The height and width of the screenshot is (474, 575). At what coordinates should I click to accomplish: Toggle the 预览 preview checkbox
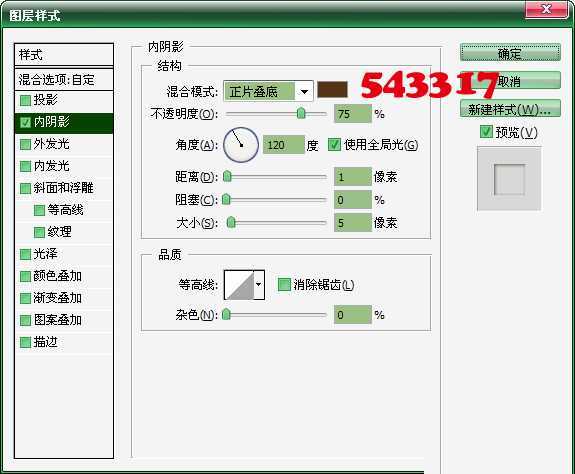(x=486, y=132)
